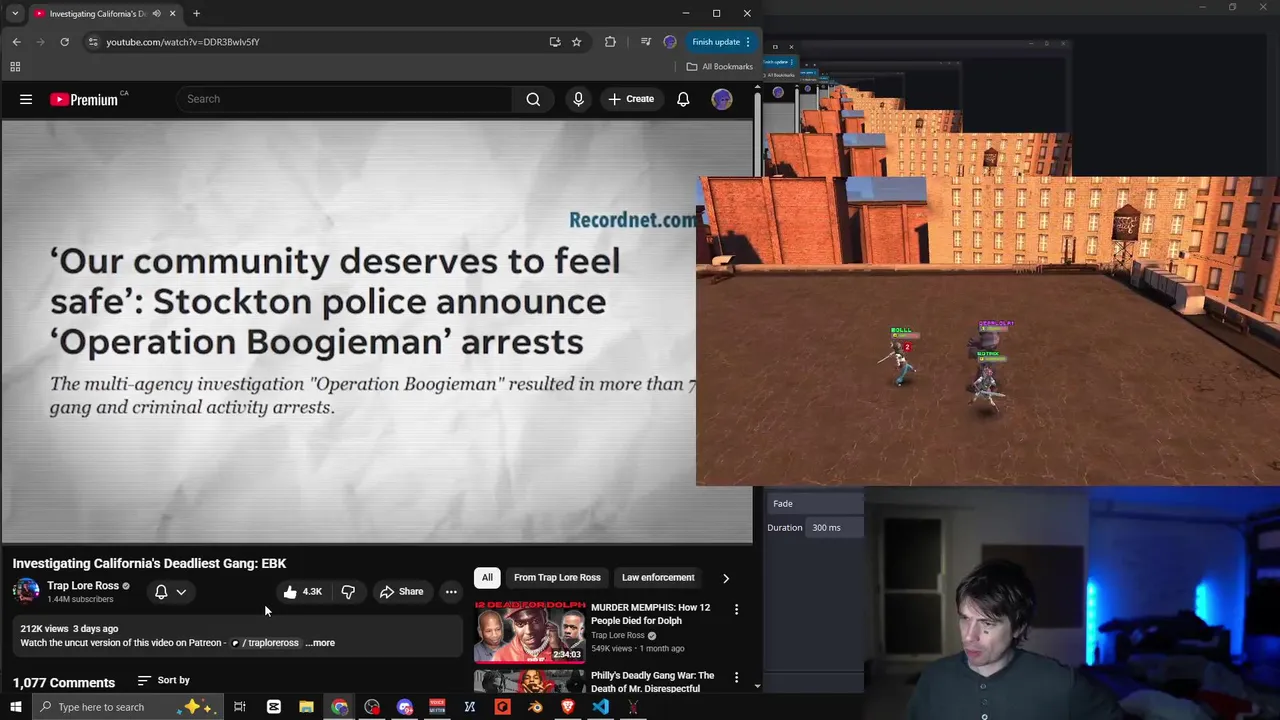Open the Trap Lore Ross channel avatar
This screenshot has width=1280, height=720.
coord(26,591)
